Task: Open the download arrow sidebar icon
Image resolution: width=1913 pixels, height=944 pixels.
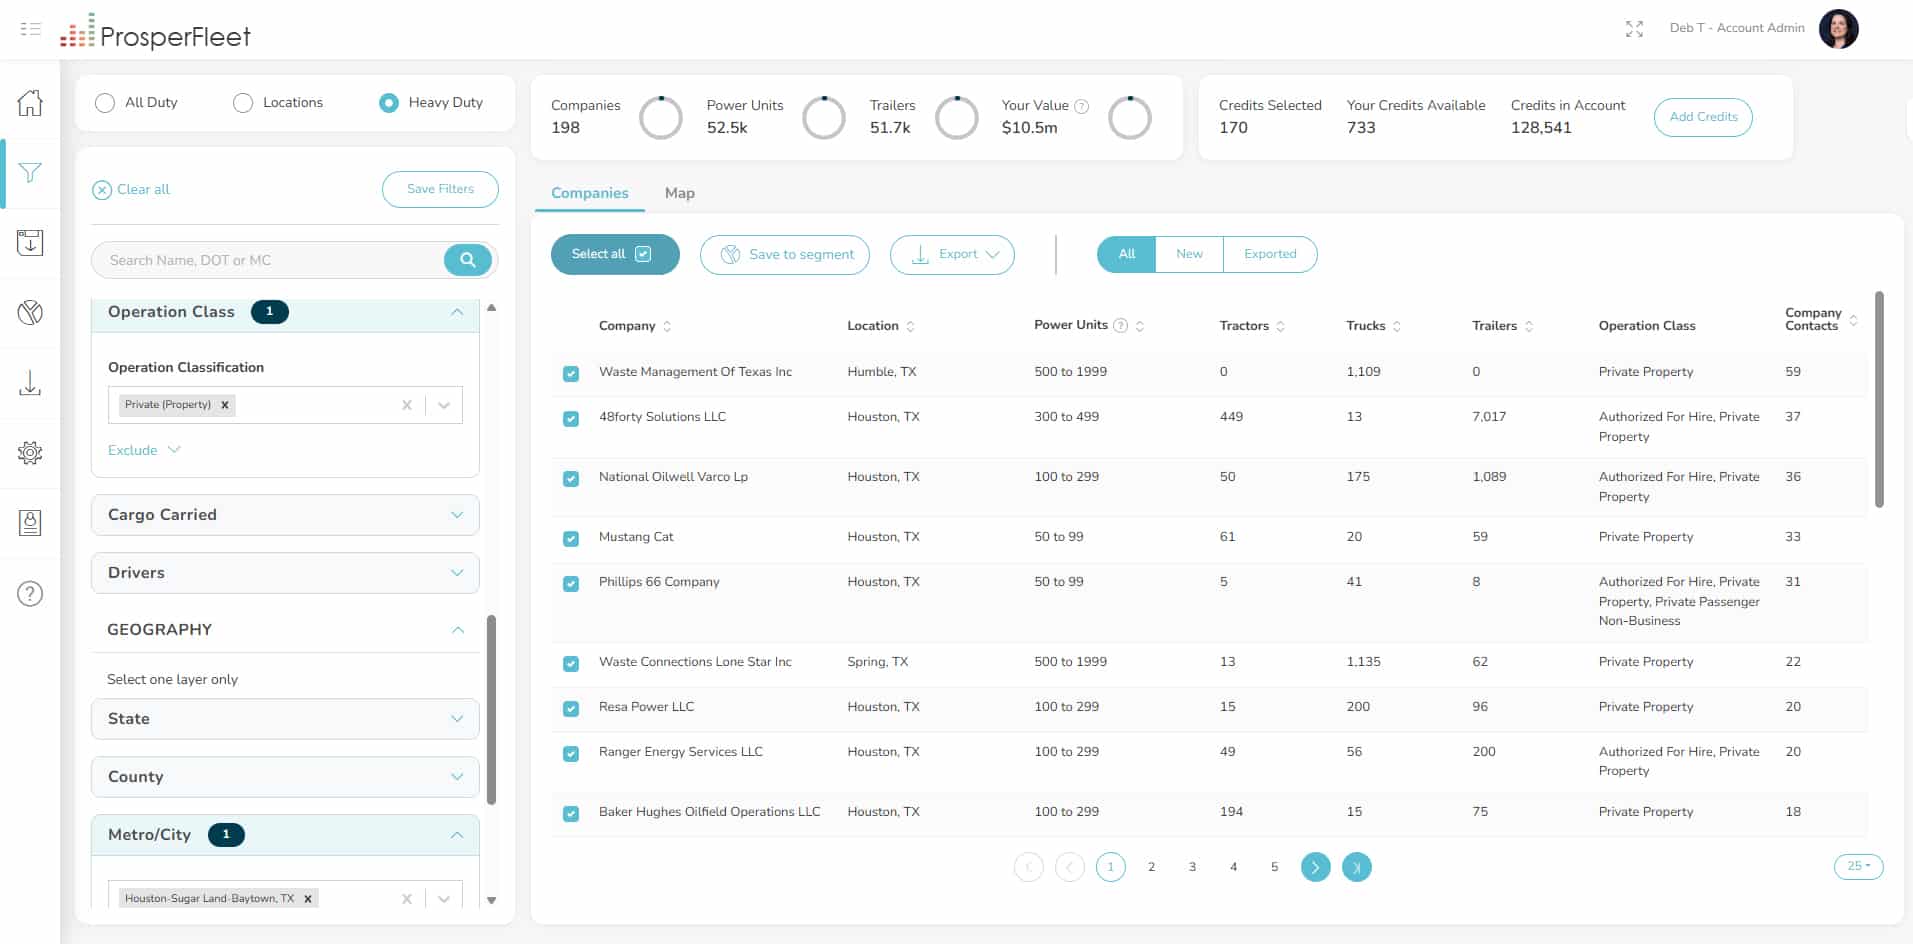Action: click(x=30, y=382)
